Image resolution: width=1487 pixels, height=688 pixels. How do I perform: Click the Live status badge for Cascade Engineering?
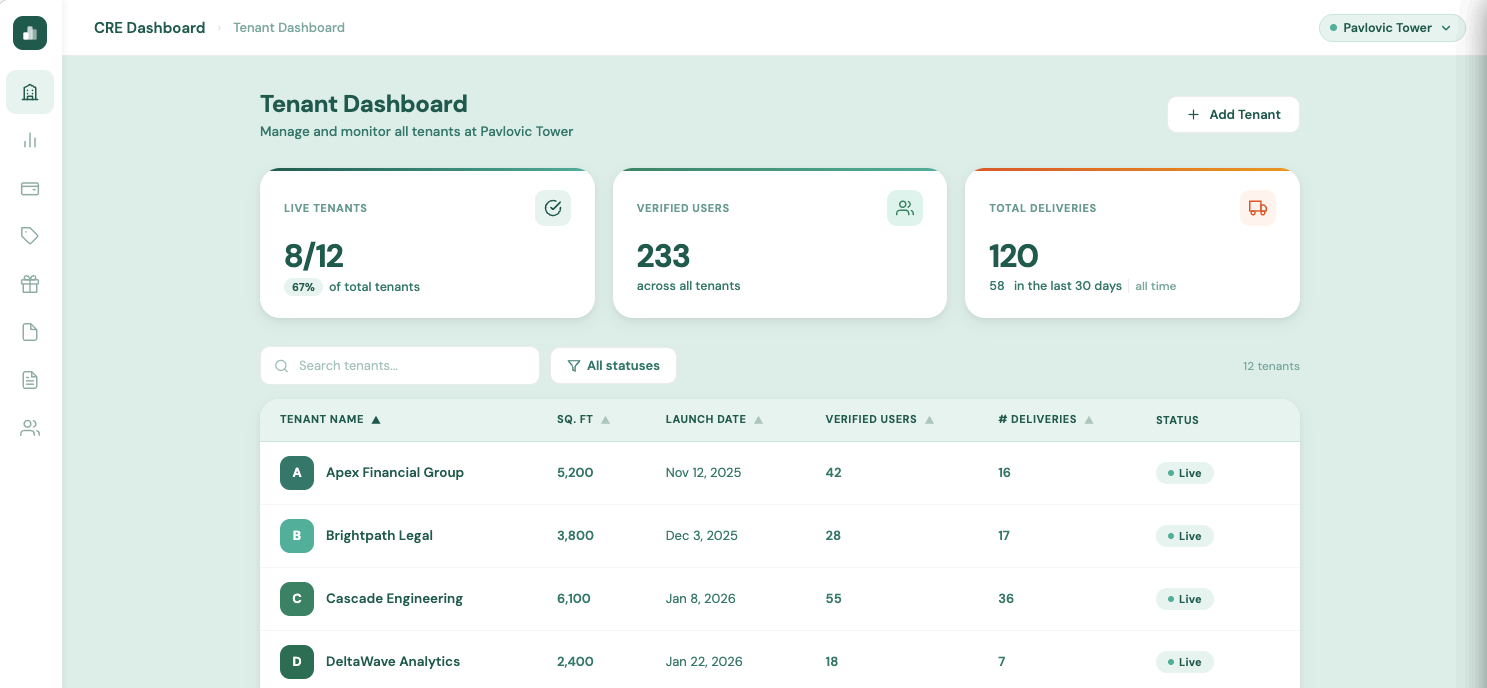1184,599
